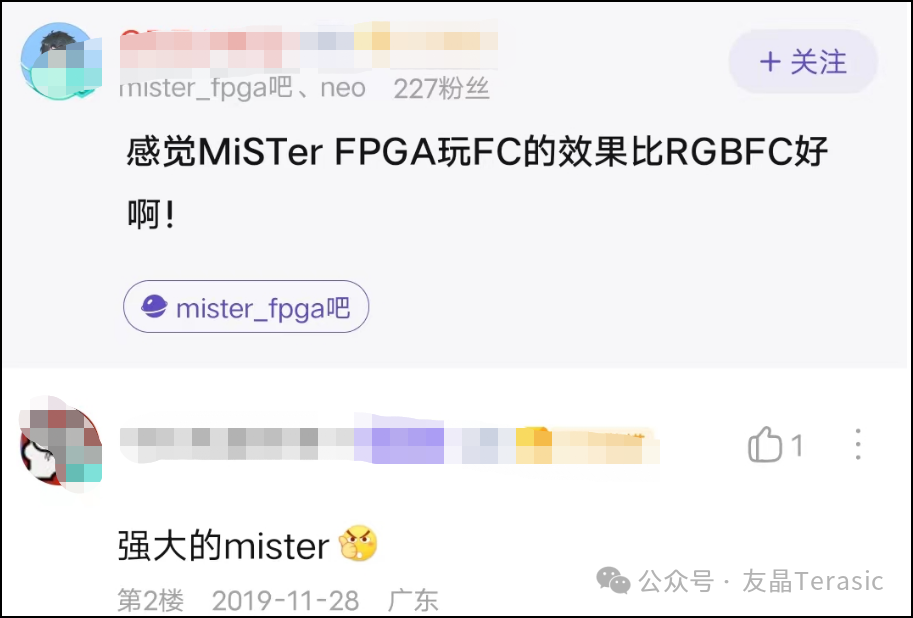913x618 pixels.
Task: Click the comment text 强大的mister
Action: tap(224, 546)
